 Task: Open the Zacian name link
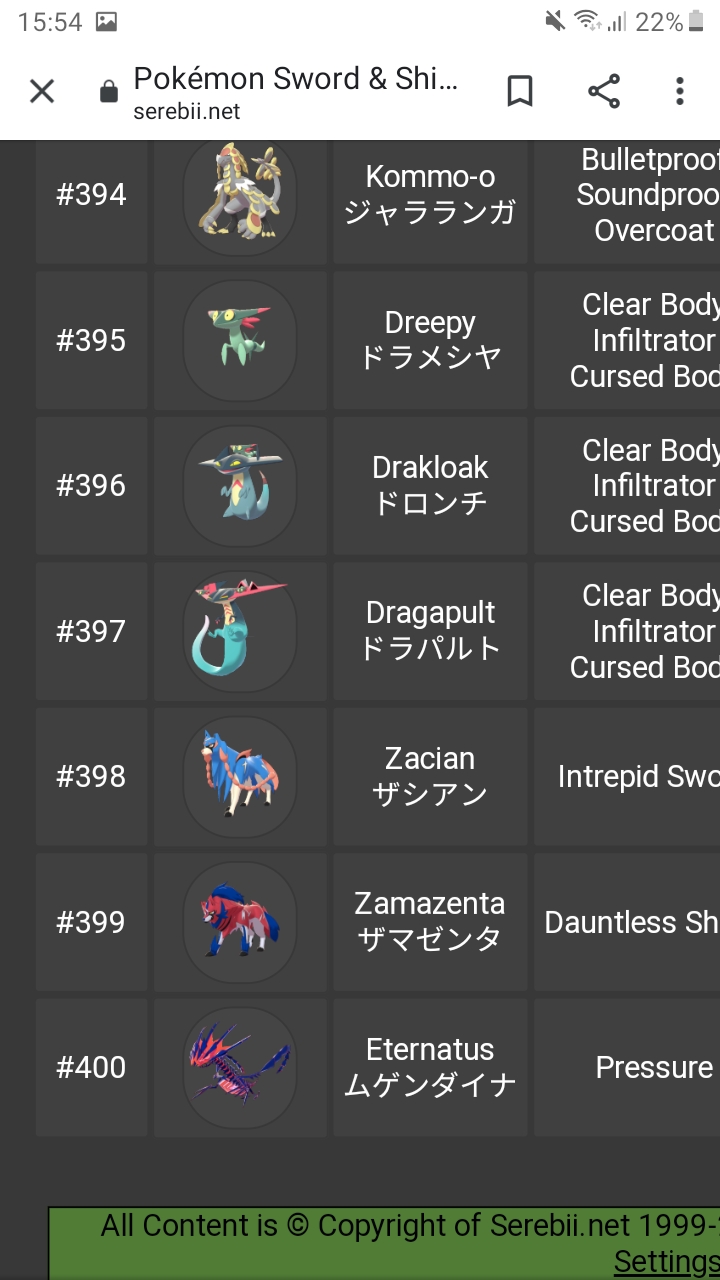(430, 759)
